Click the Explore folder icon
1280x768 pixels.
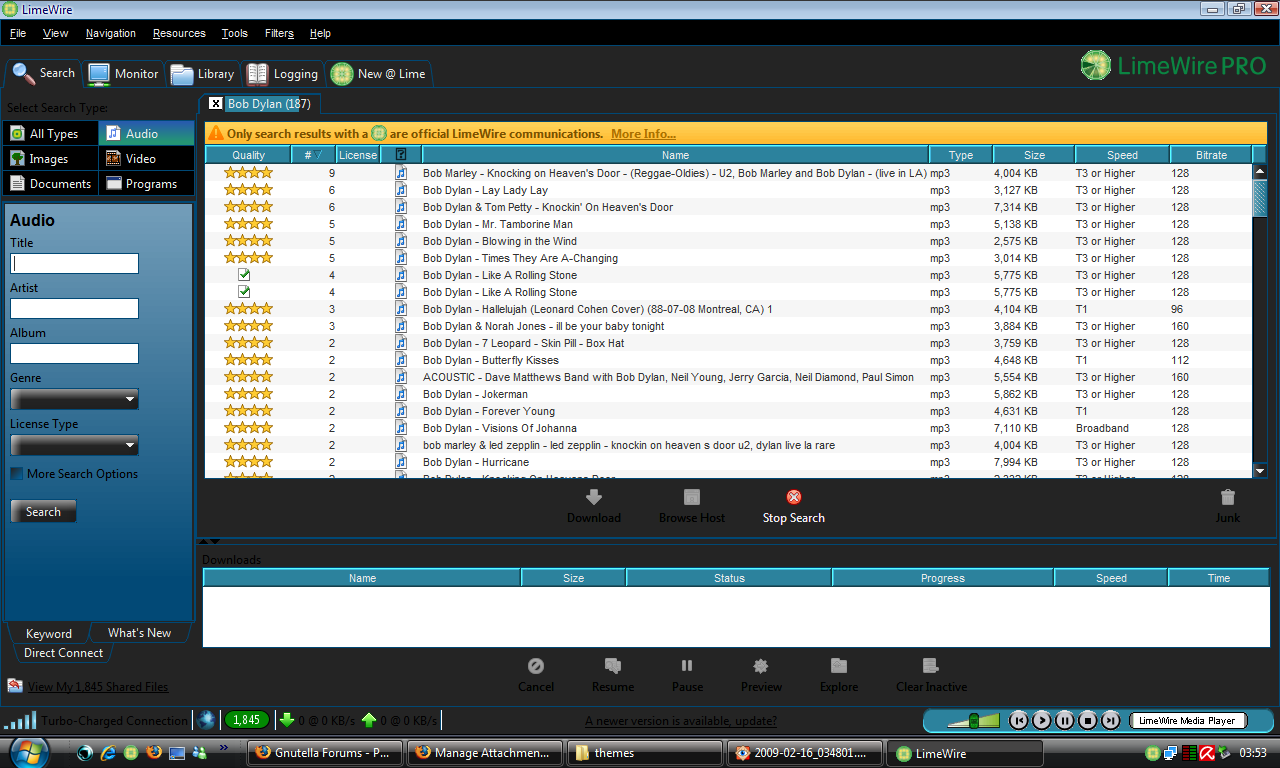tap(839, 666)
